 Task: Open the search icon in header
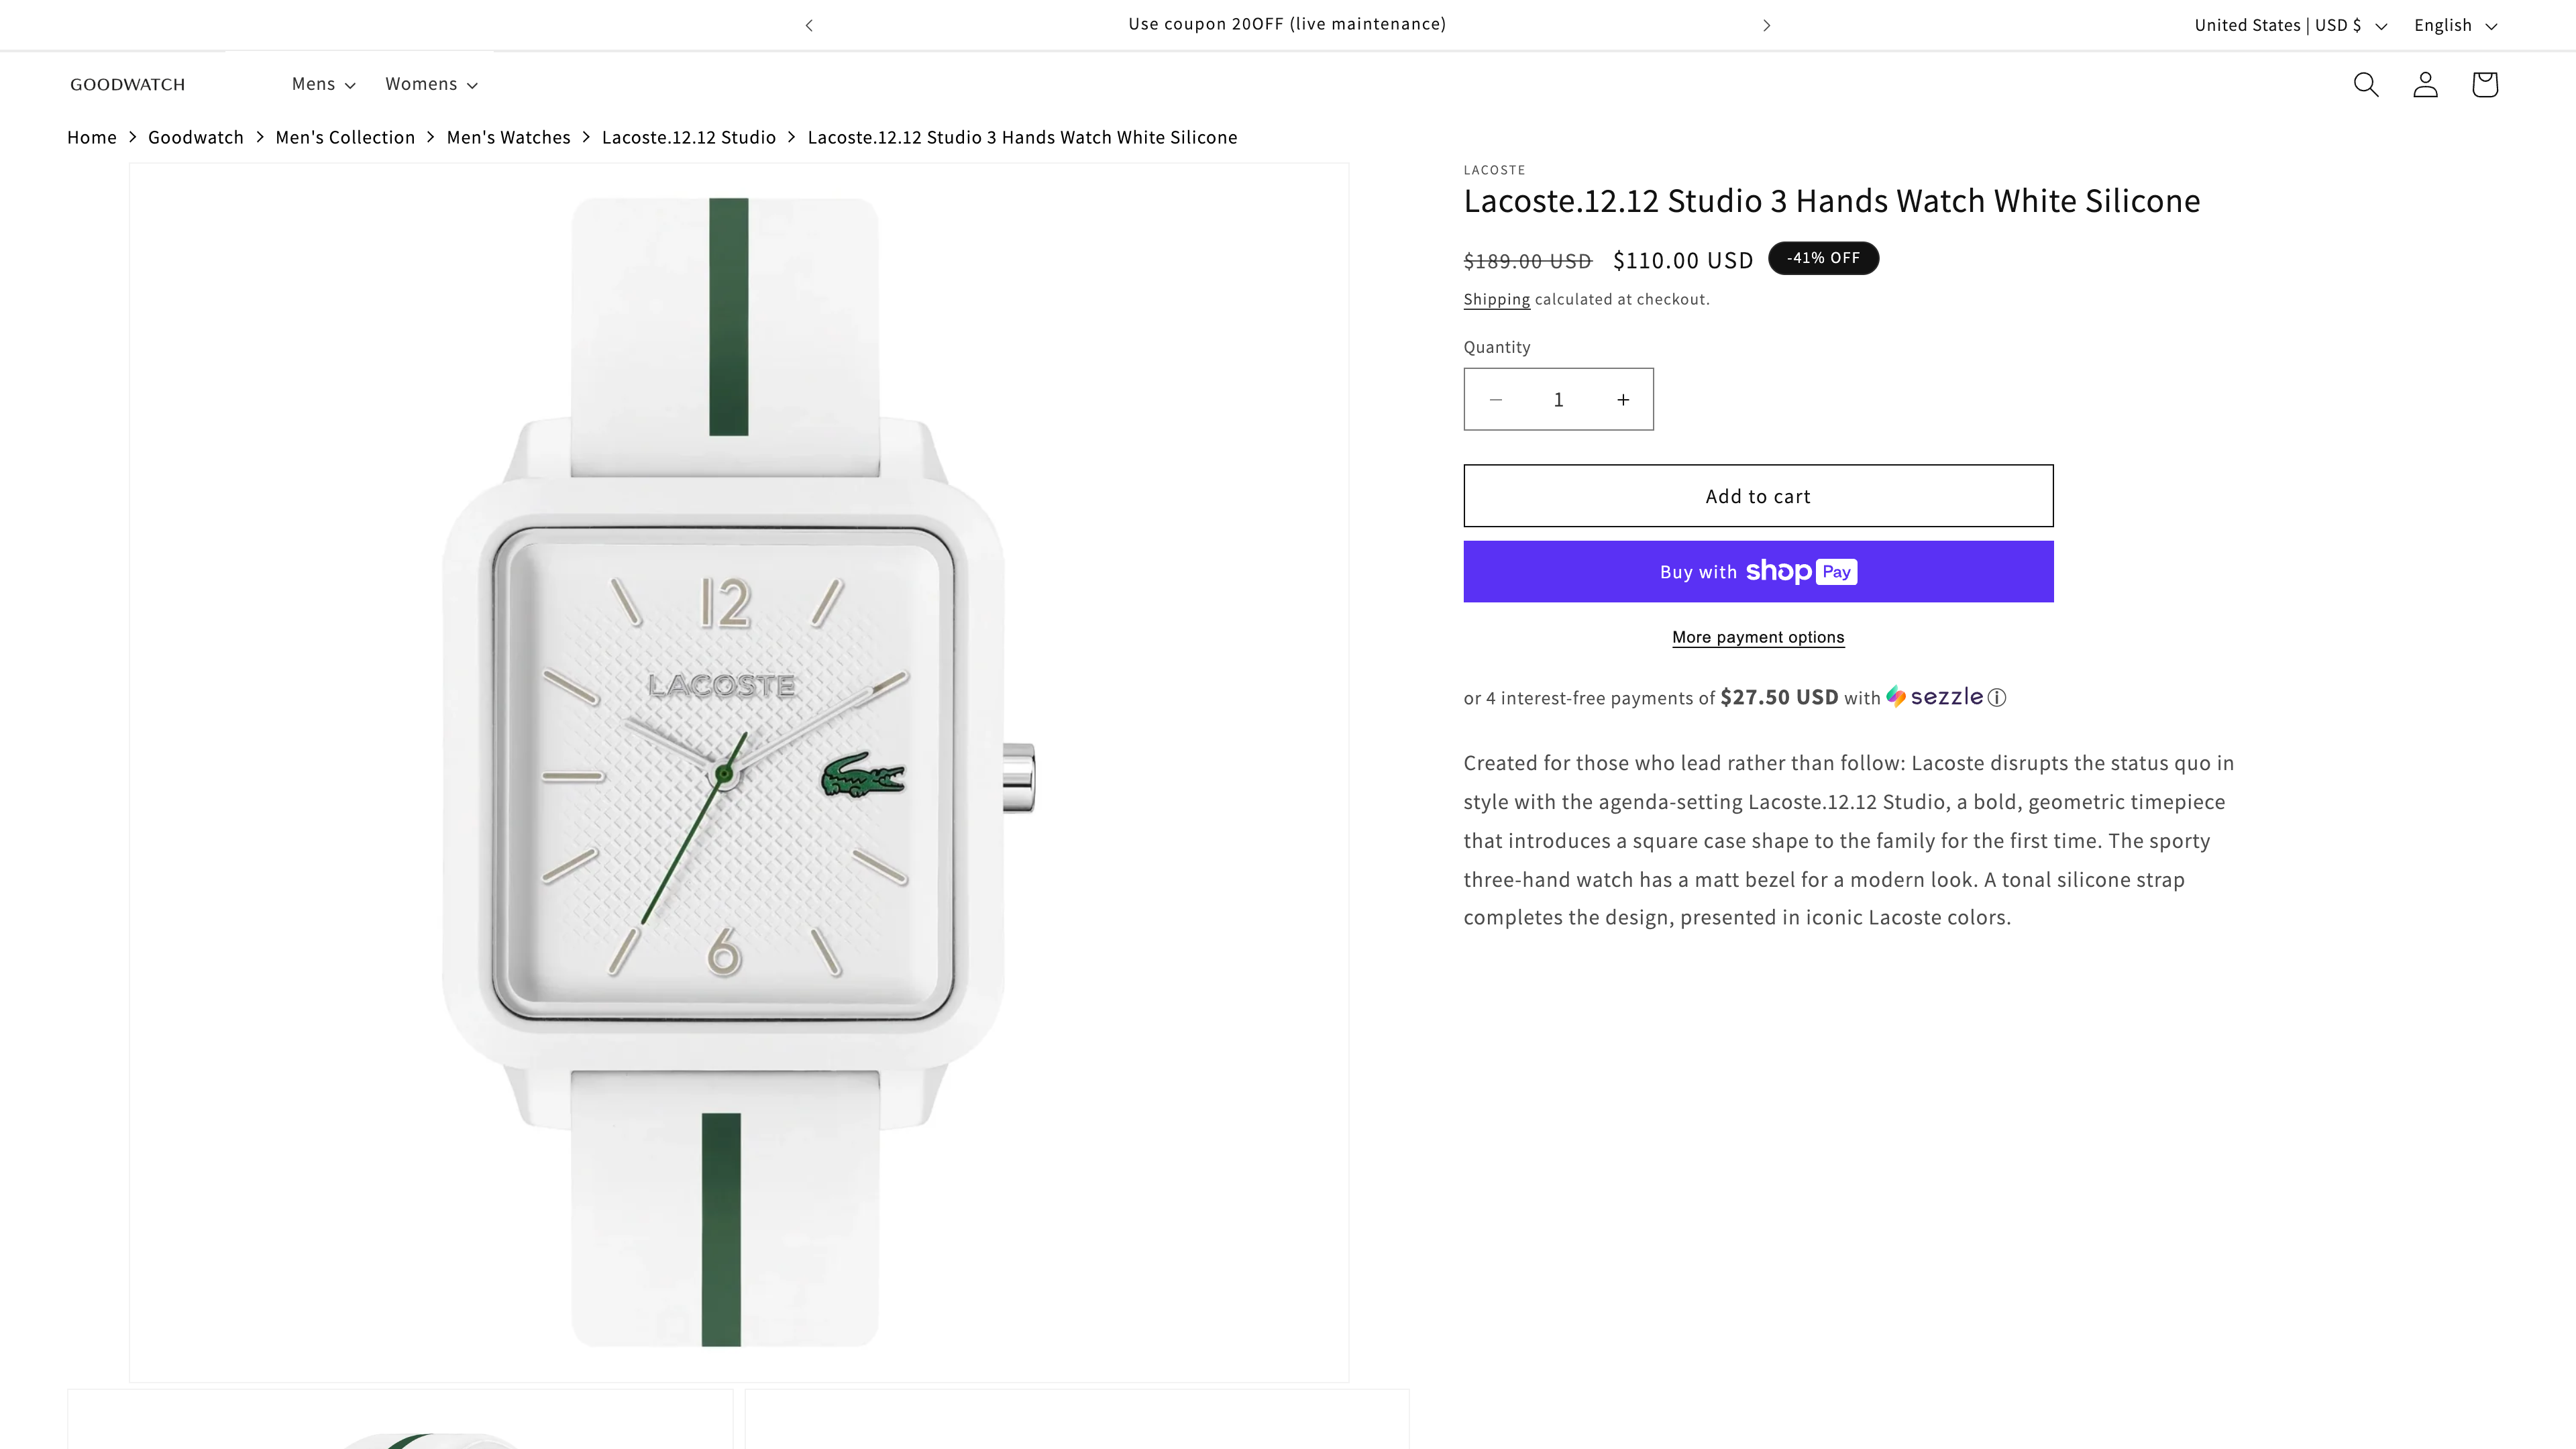click(2365, 85)
